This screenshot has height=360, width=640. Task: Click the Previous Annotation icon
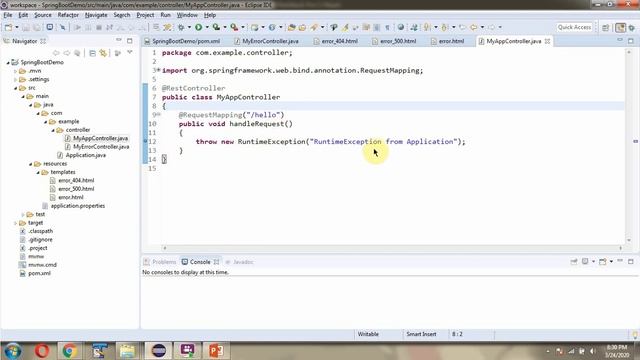tap(445, 27)
